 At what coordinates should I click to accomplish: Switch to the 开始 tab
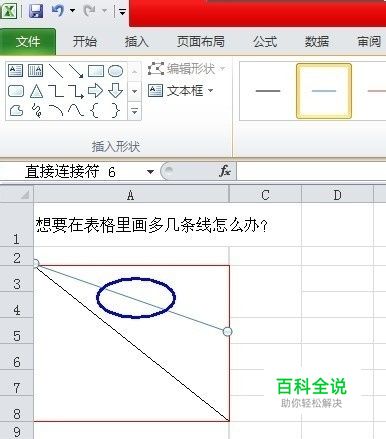(85, 42)
